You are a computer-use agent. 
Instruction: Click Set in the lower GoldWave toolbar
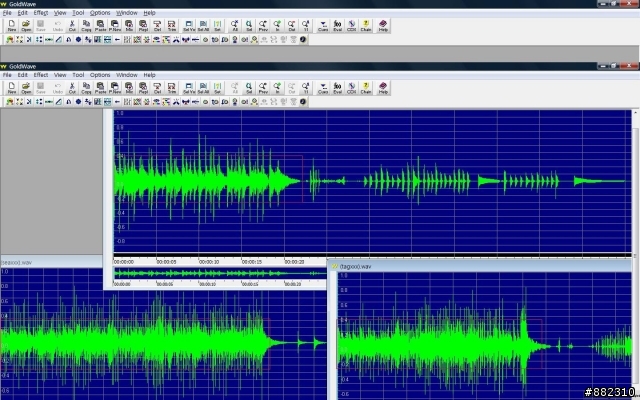[x=218, y=87]
